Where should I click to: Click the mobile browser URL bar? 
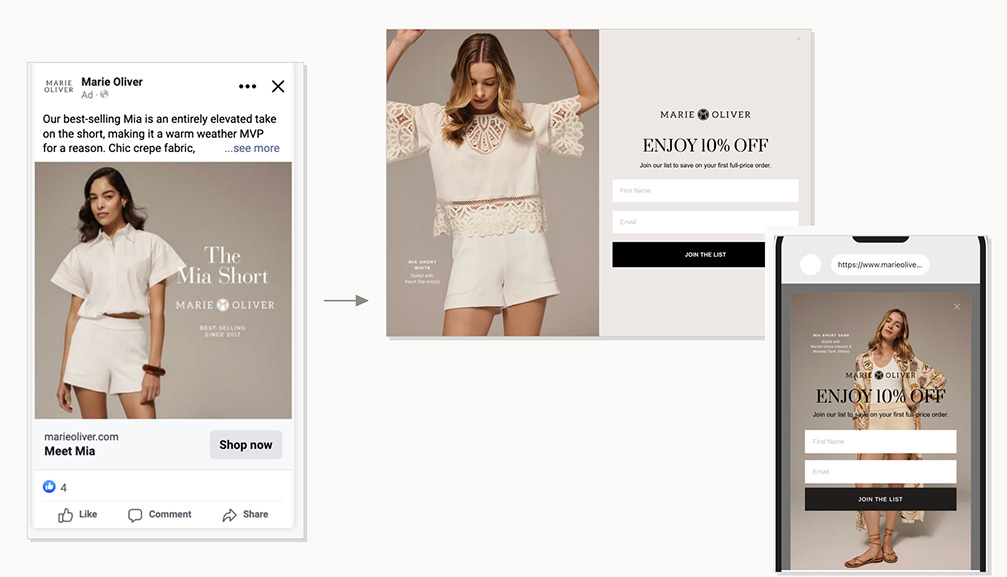tap(880, 265)
